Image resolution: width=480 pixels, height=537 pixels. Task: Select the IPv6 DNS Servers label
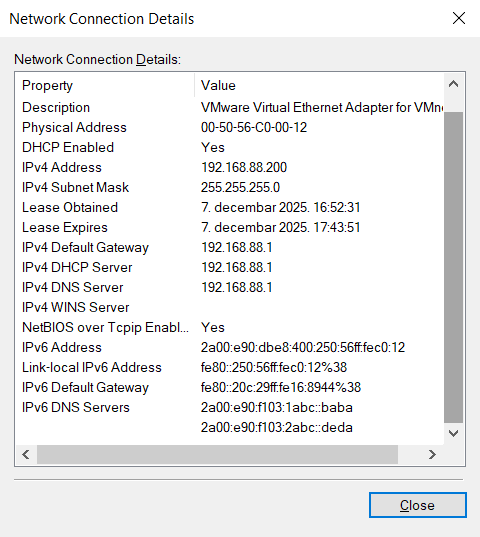click(x=76, y=408)
